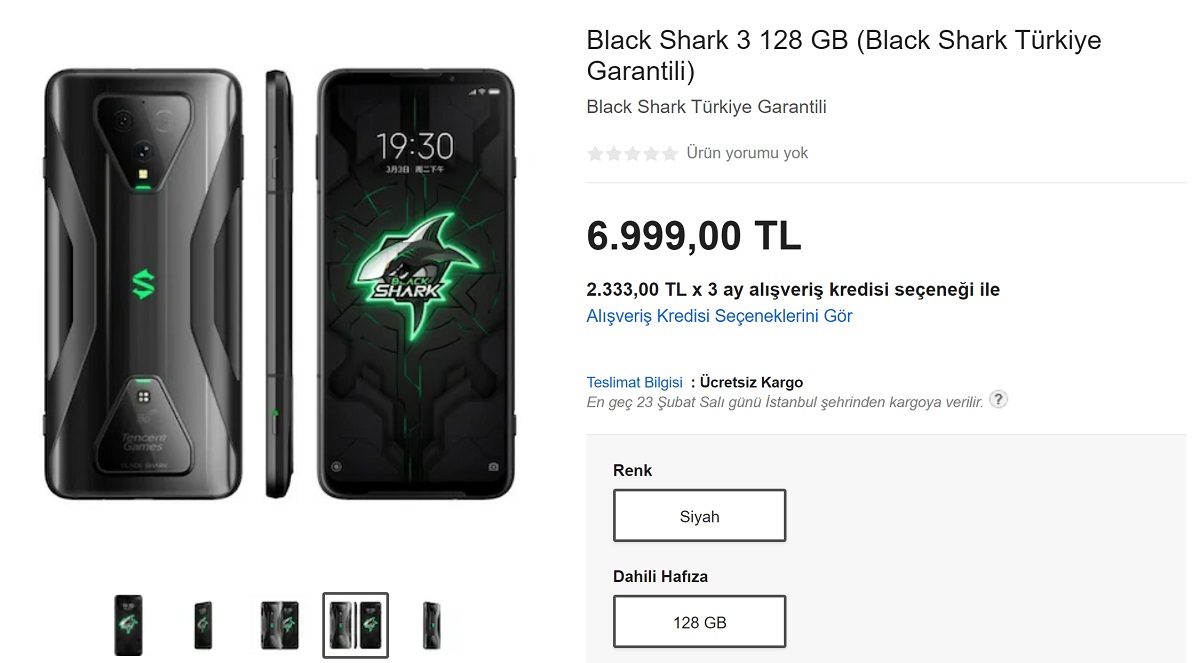Image resolution: width=1200 pixels, height=663 pixels.
Task: View last thumbnail of phone side angle
Action: point(431,625)
